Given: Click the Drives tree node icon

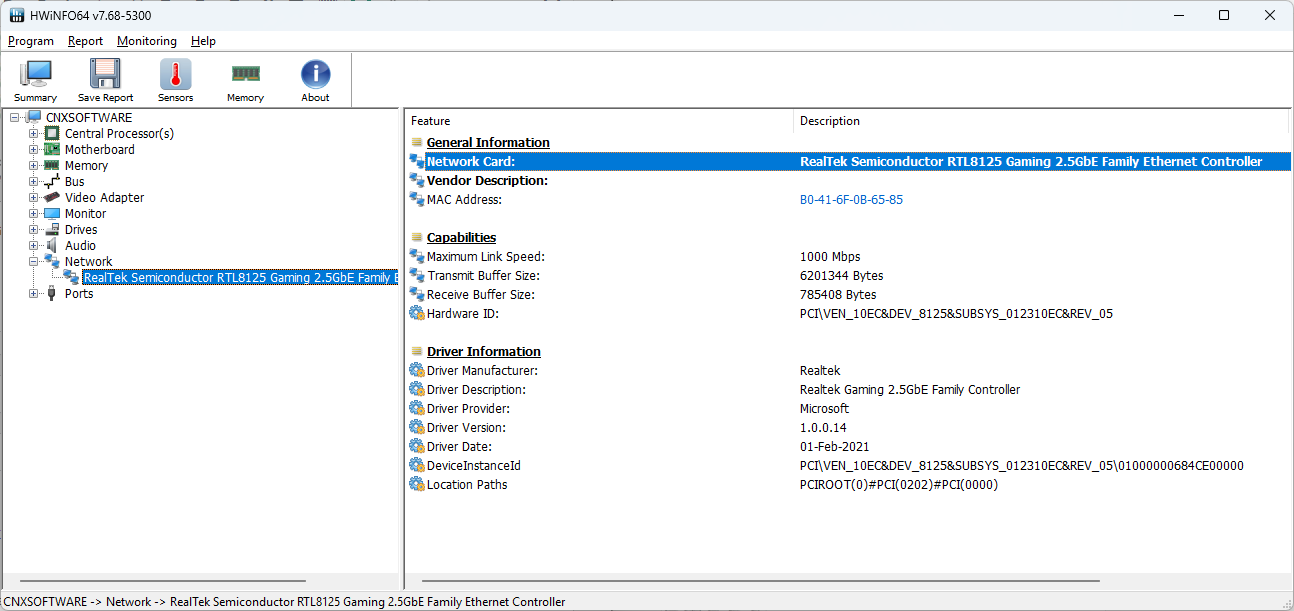Looking at the screenshot, I should click(51, 230).
